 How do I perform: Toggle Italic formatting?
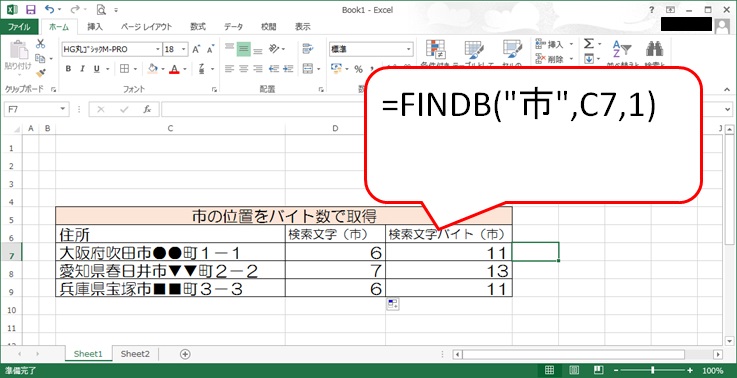82,69
